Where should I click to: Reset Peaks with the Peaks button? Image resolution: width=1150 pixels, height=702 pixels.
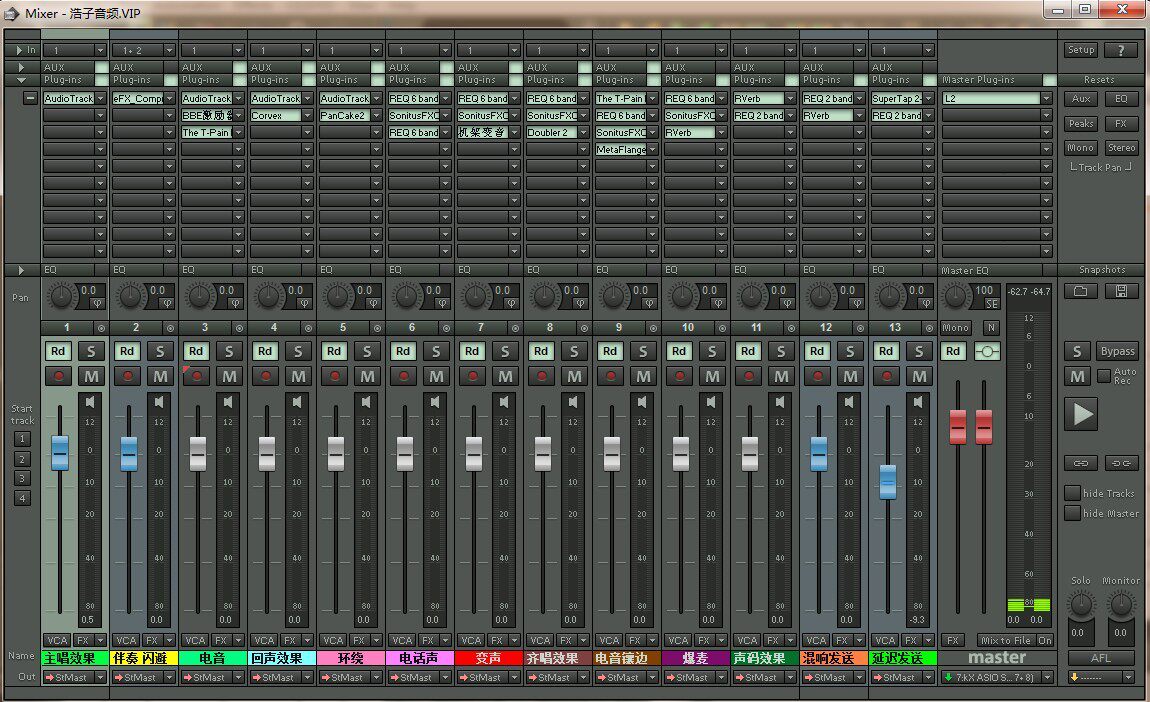point(1080,123)
